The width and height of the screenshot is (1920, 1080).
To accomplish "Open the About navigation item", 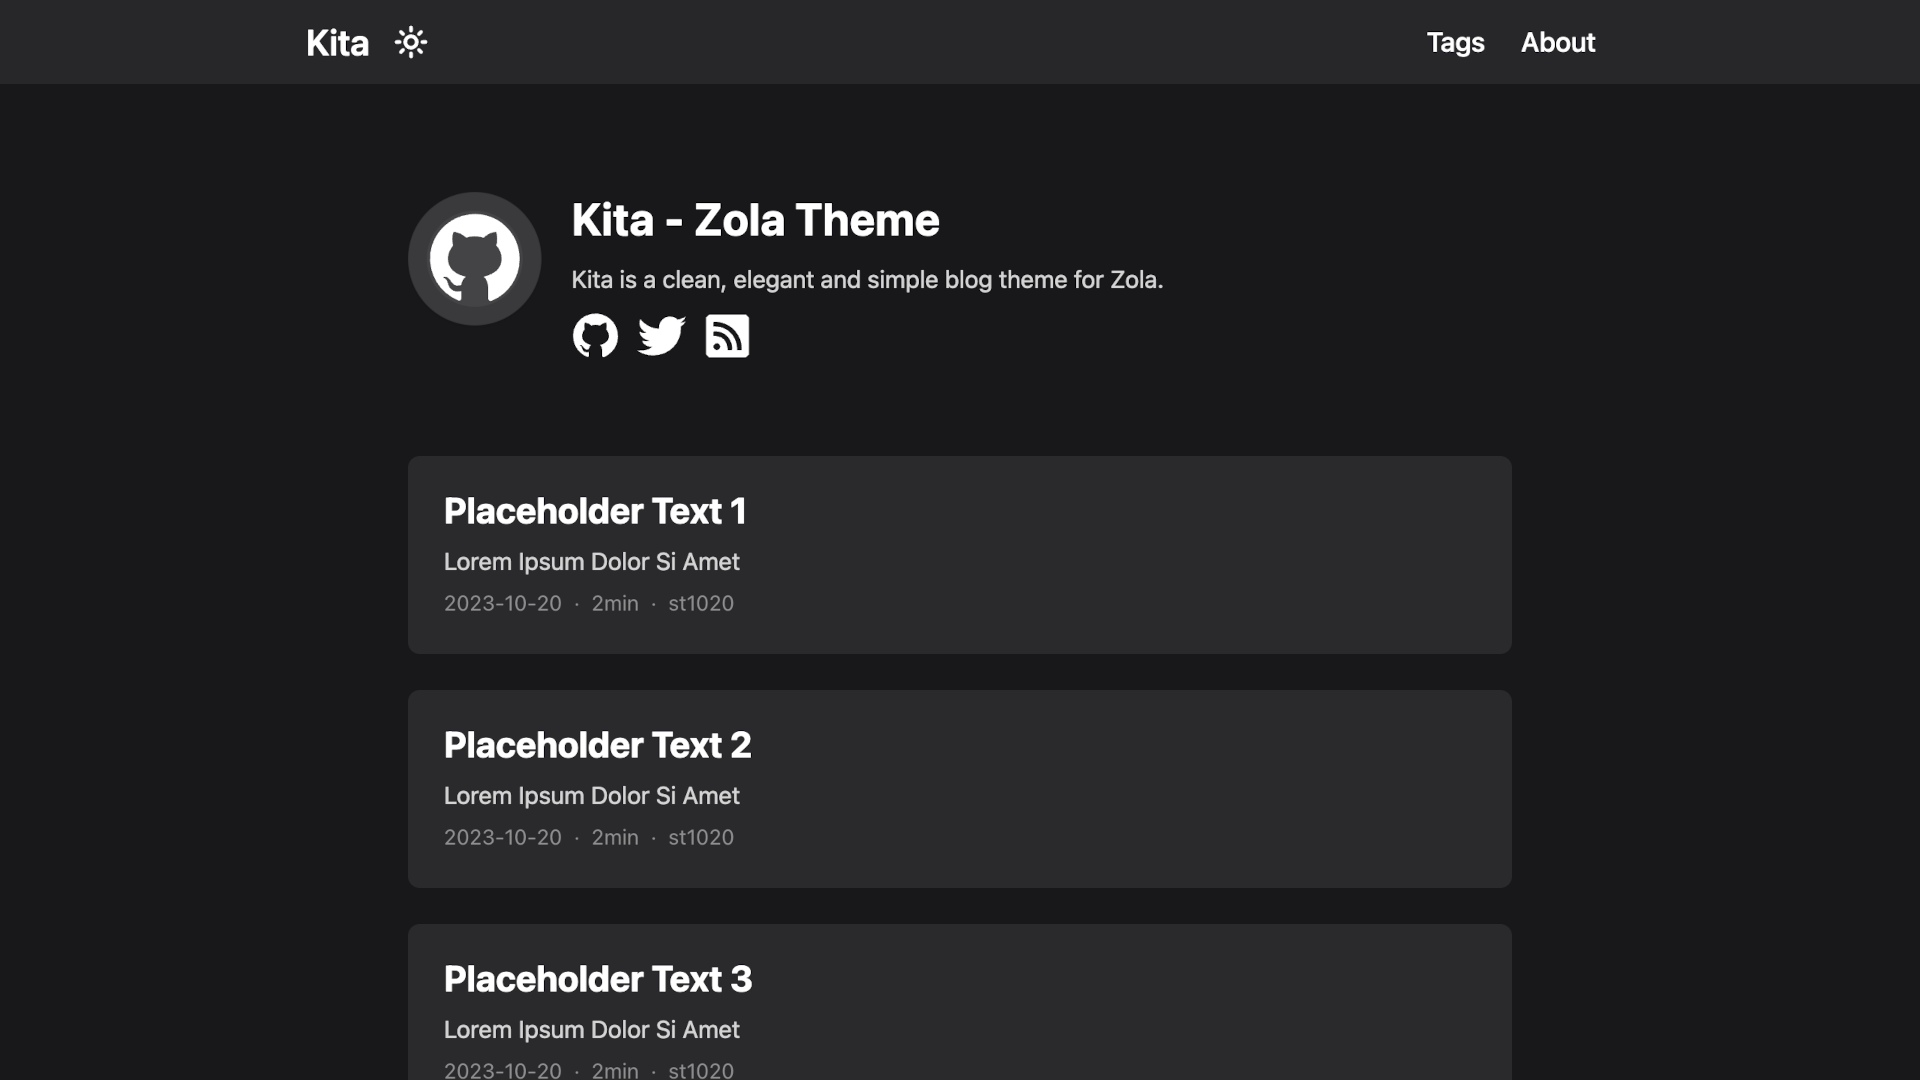I will (x=1557, y=42).
